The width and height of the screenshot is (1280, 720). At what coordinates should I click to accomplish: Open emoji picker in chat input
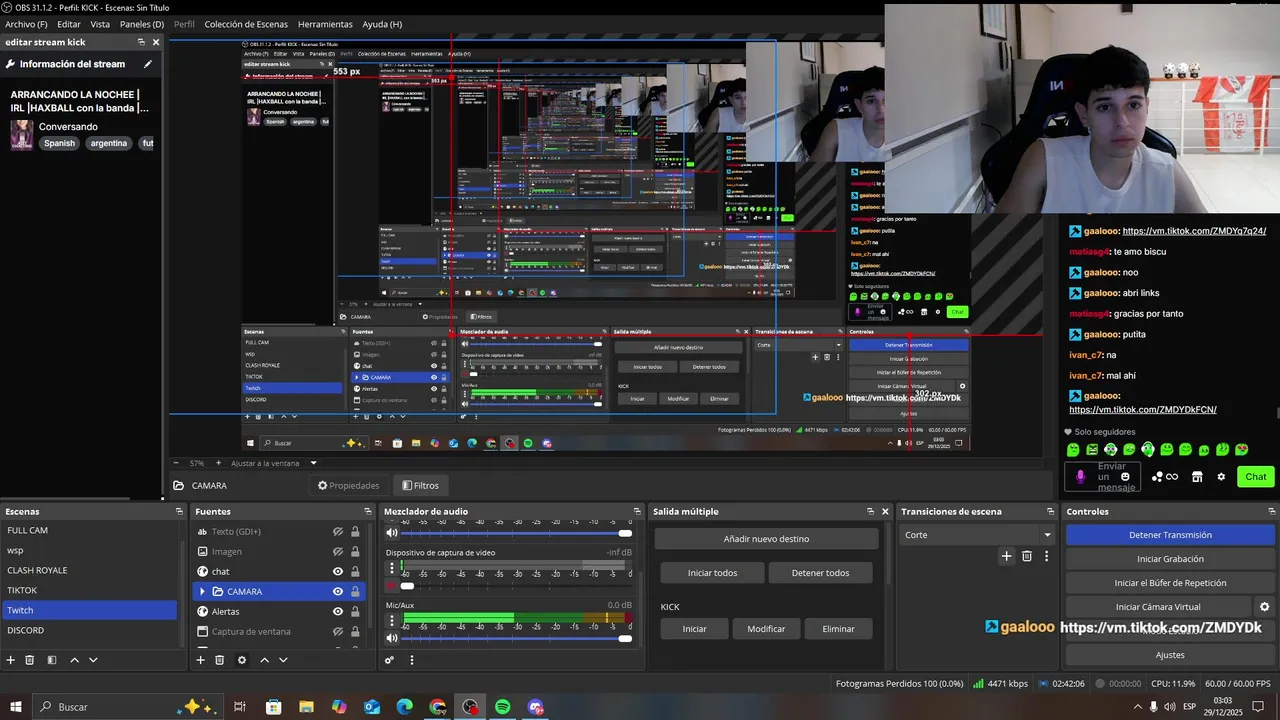pyautogui.click(x=1126, y=477)
